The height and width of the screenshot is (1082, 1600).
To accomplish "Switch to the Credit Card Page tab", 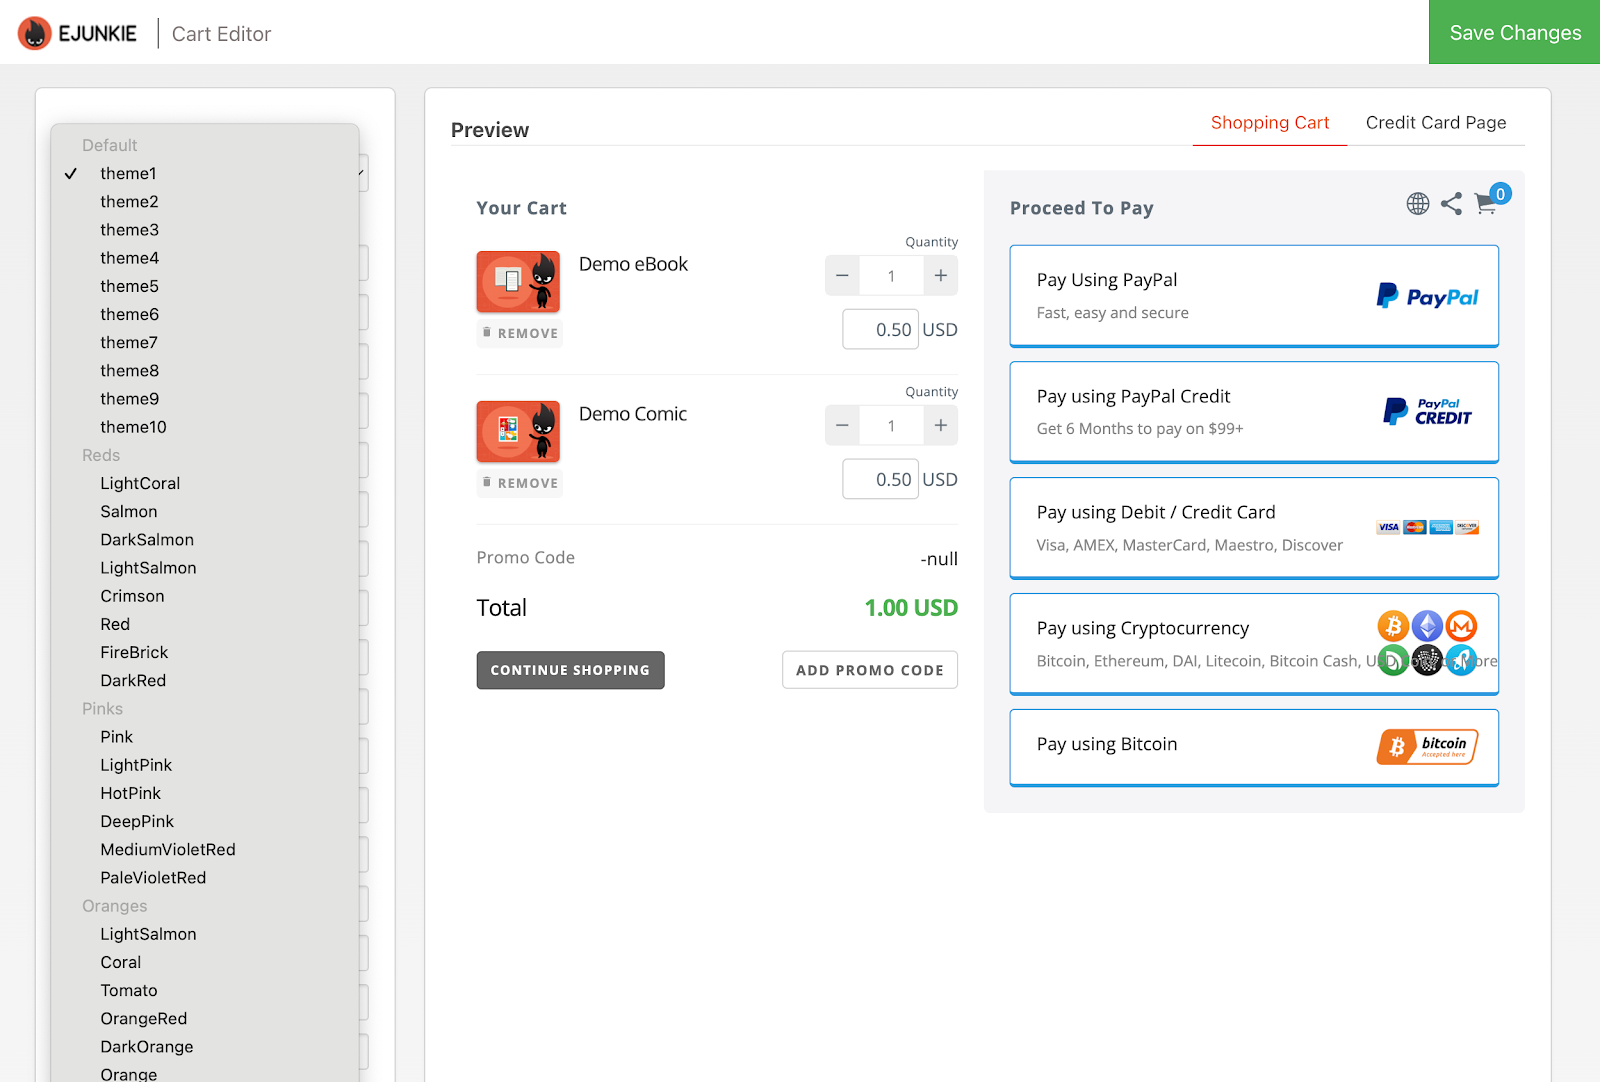I will point(1436,123).
